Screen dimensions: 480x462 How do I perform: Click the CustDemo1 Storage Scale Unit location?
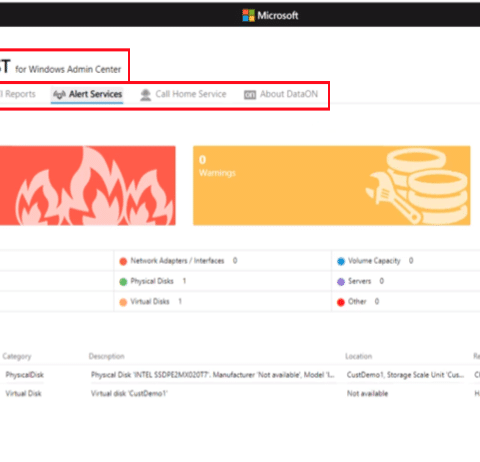coord(405,375)
